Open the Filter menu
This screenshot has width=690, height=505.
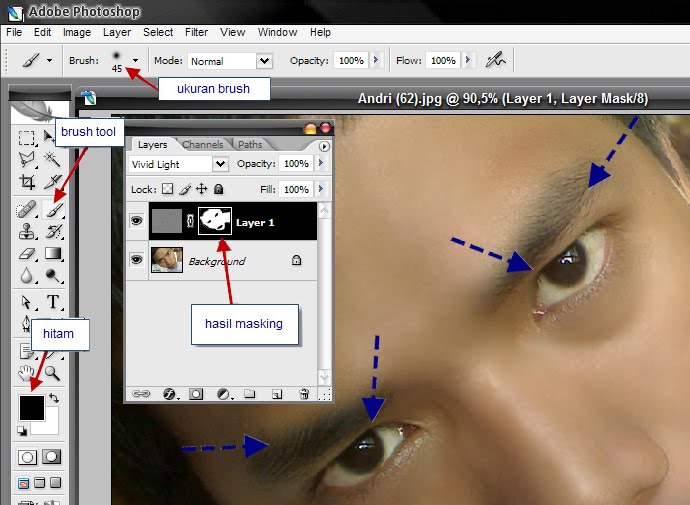click(x=196, y=32)
